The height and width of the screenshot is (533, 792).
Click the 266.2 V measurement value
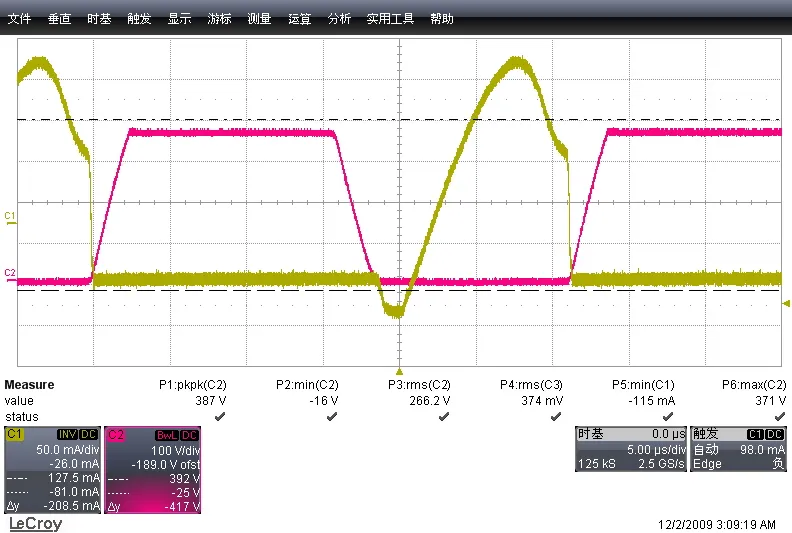coord(430,401)
